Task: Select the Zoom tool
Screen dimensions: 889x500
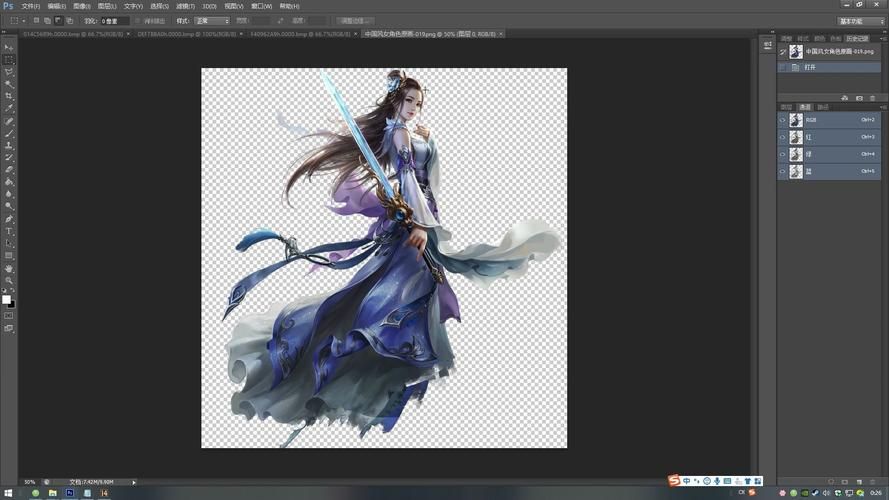Action: pyautogui.click(x=9, y=281)
